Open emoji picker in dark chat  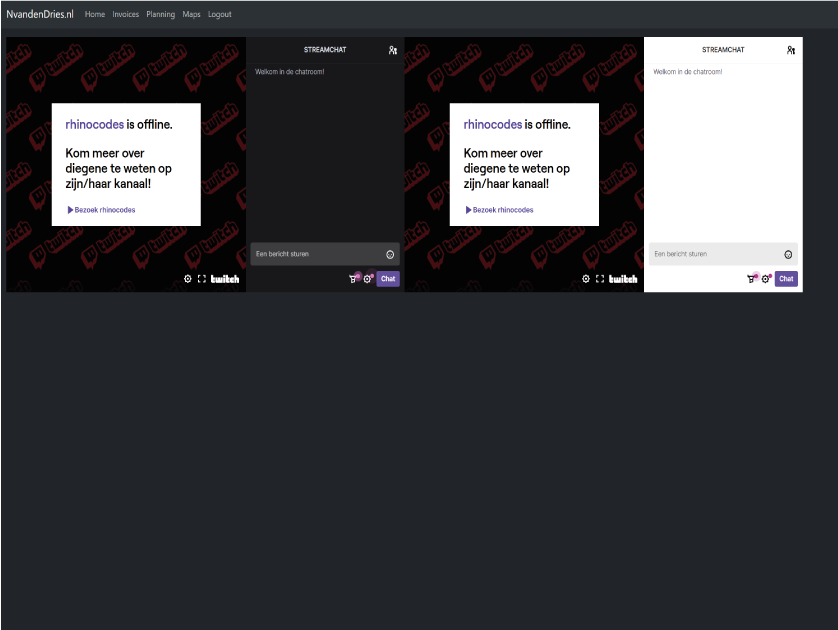(x=390, y=254)
